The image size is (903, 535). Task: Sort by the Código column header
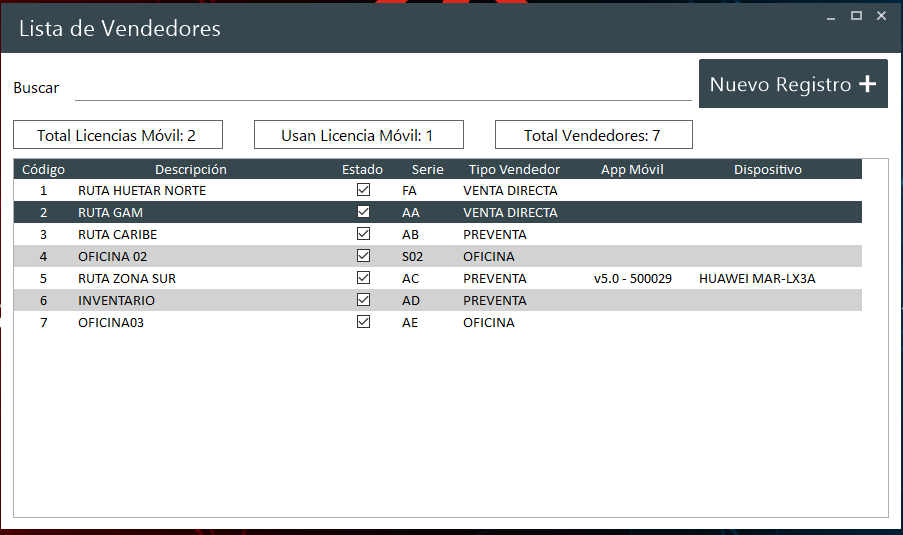(x=43, y=169)
